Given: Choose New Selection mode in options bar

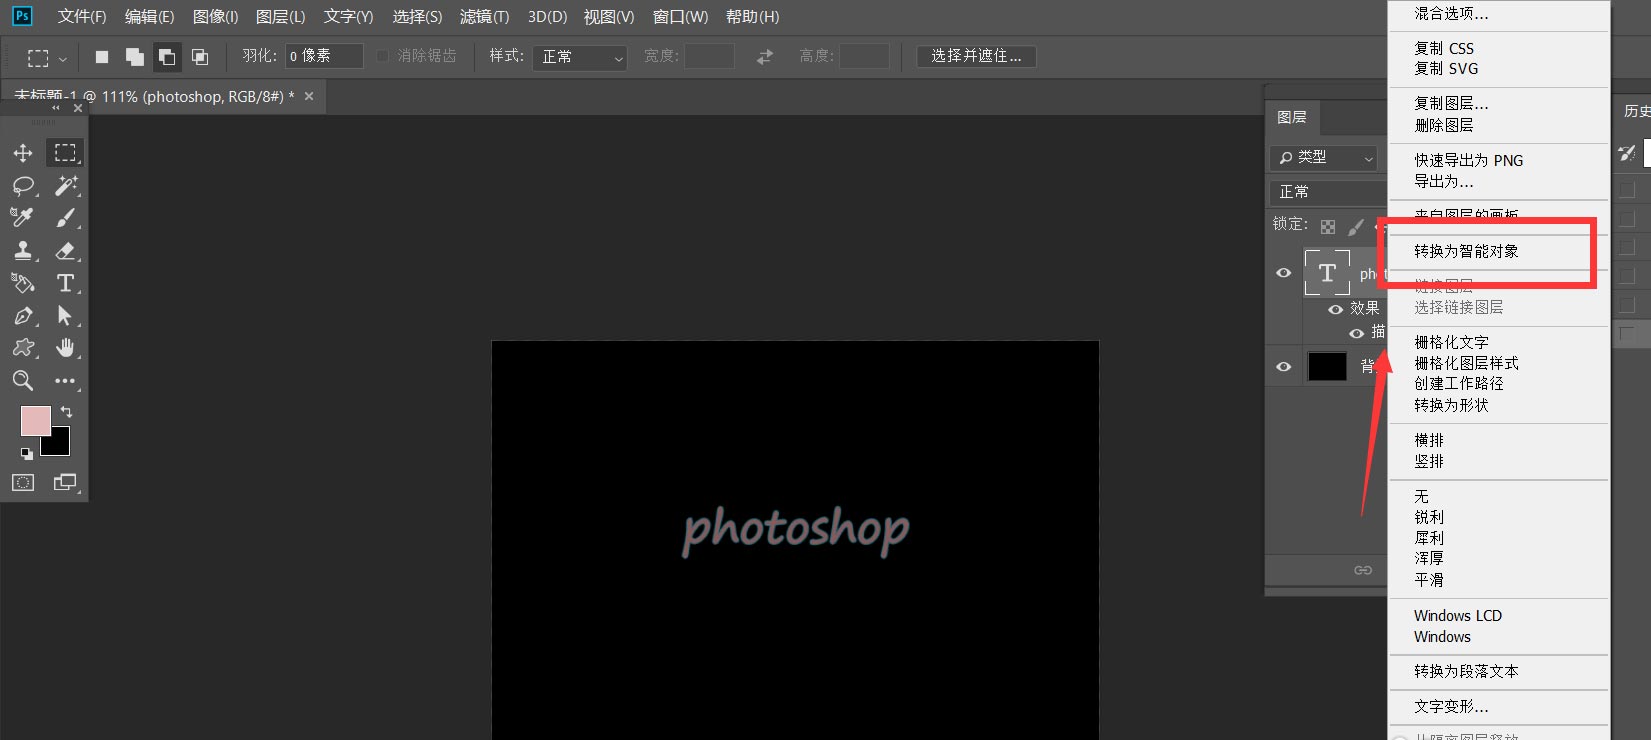Looking at the screenshot, I should pos(101,57).
